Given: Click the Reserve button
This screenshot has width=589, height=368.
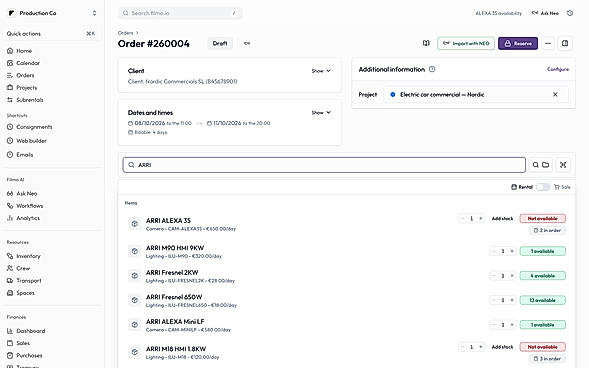Looking at the screenshot, I should pyautogui.click(x=518, y=44).
